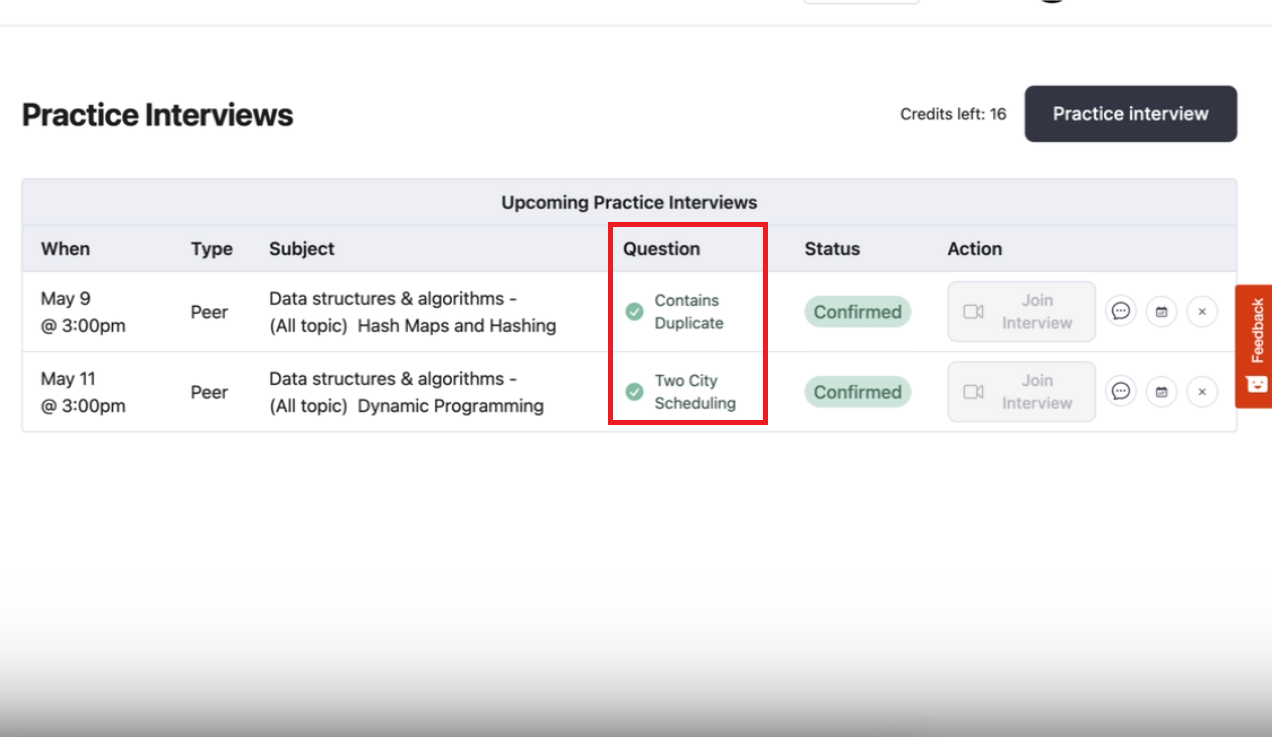Click Confirmed status badge for May 9
The height and width of the screenshot is (737, 1272).
pyautogui.click(x=857, y=312)
